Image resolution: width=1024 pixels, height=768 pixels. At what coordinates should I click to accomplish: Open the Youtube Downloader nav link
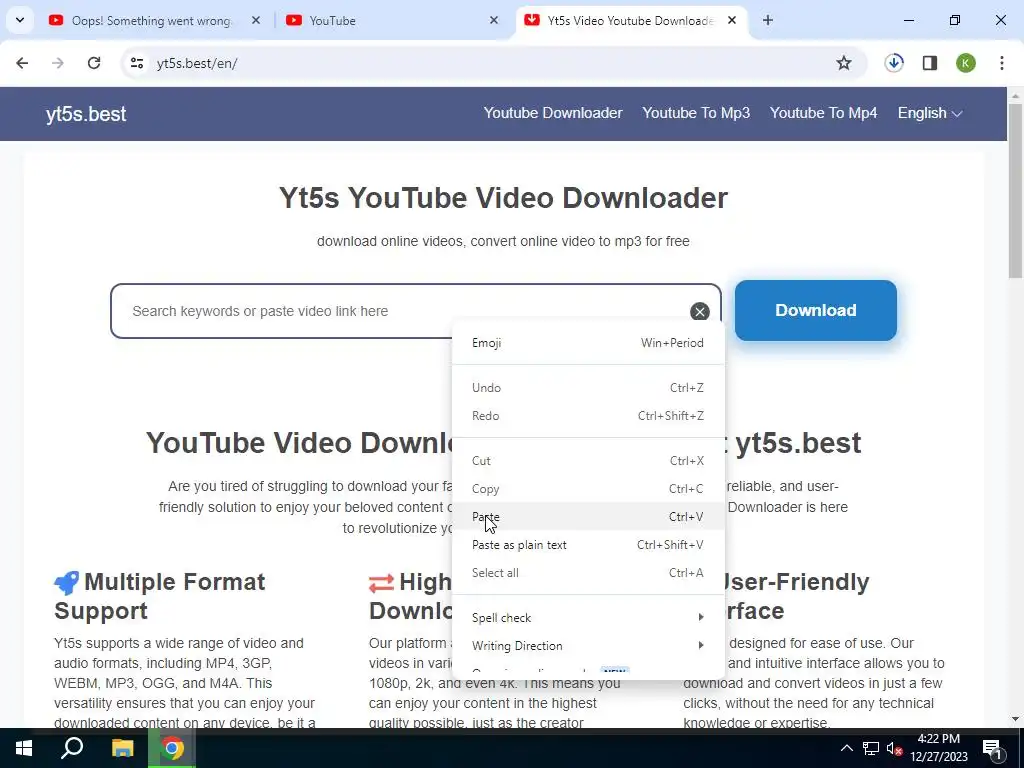pyautogui.click(x=553, y=113)
